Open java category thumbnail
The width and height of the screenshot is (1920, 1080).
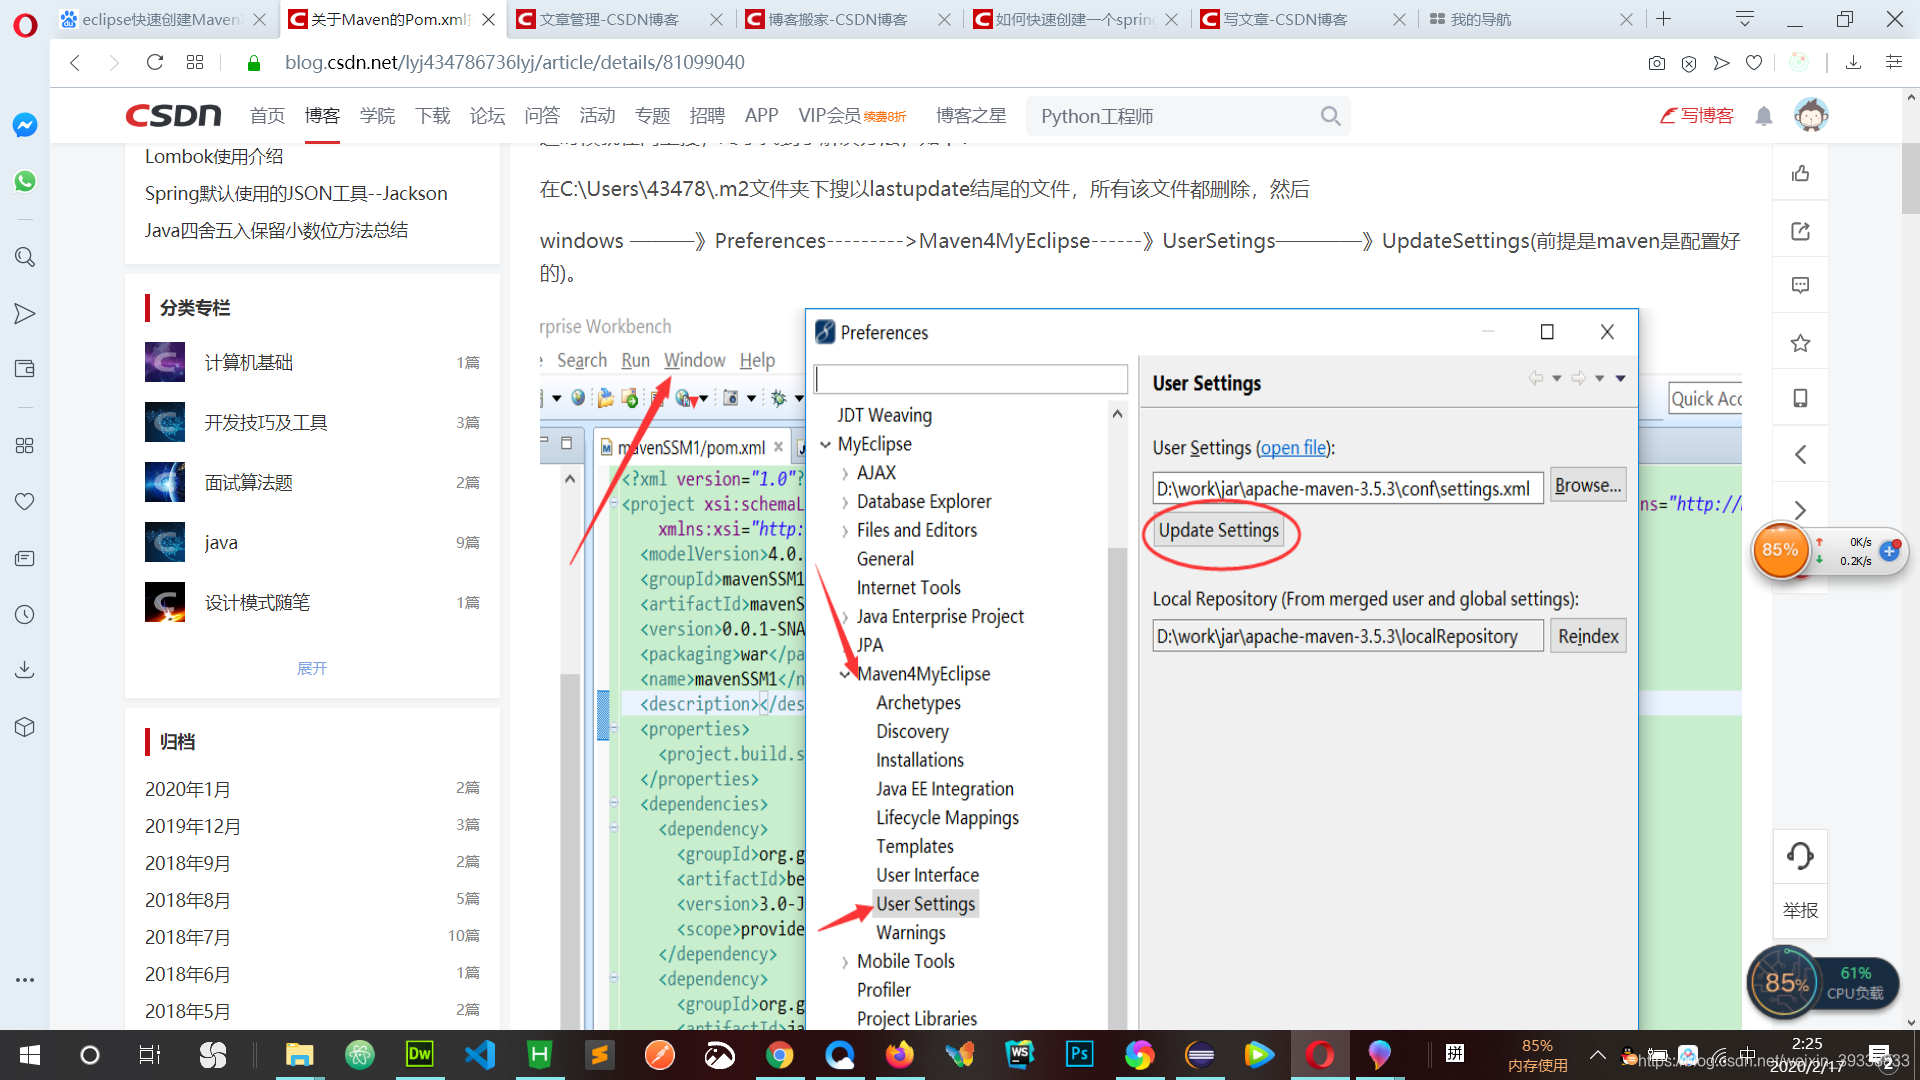(165, 542)
